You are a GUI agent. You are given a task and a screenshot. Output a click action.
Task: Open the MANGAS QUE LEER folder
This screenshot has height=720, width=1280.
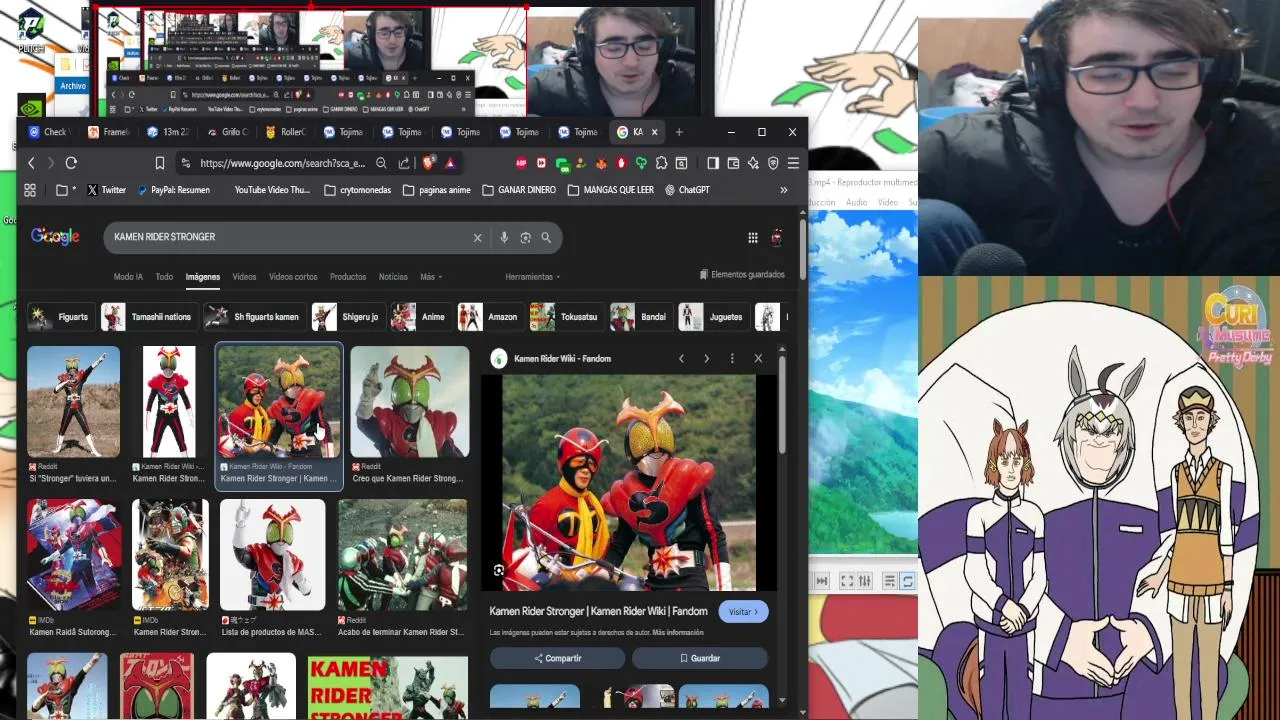610,190
